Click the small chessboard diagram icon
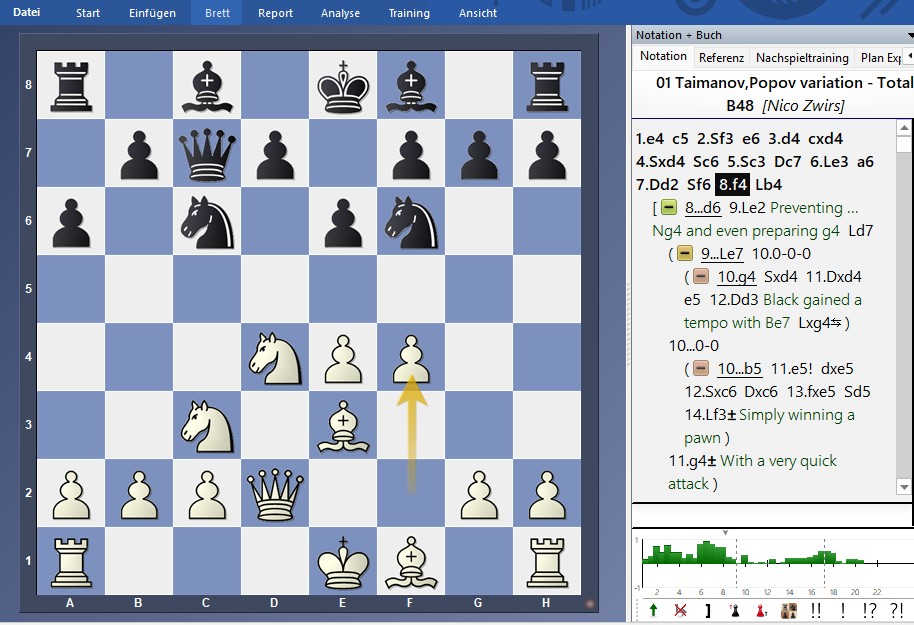The height and width of the screenshot is (625, 914). click(x=789, y=610)
